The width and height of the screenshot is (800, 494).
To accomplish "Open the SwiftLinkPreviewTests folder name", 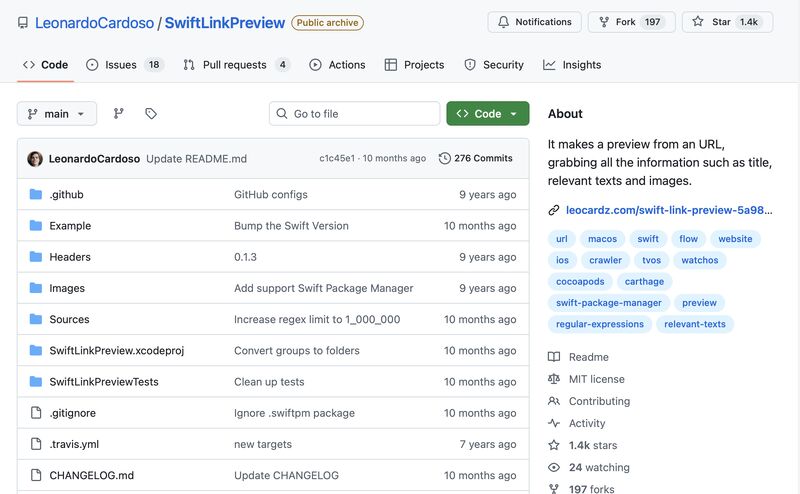I will click(x=104, y=382).
